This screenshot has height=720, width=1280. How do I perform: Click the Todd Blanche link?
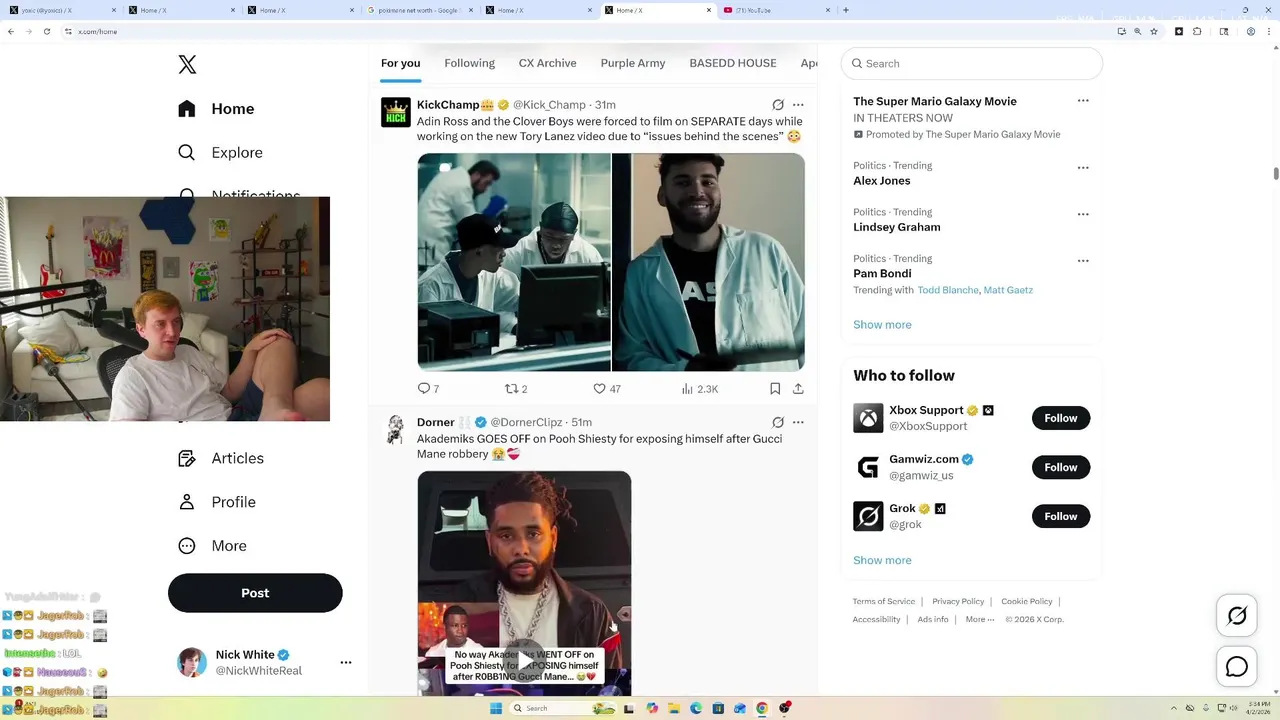(948, 290)
